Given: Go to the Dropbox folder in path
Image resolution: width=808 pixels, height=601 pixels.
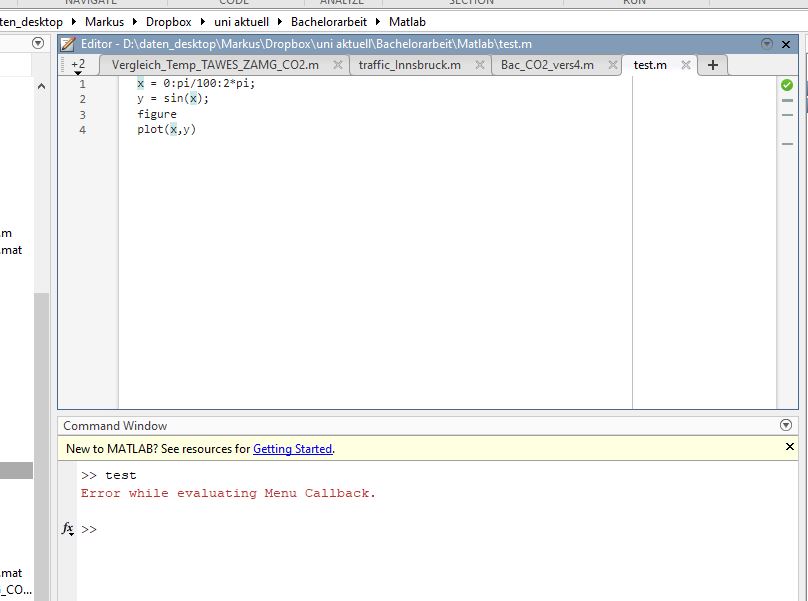Looking at the screenshot, I should tap(168, 21).
